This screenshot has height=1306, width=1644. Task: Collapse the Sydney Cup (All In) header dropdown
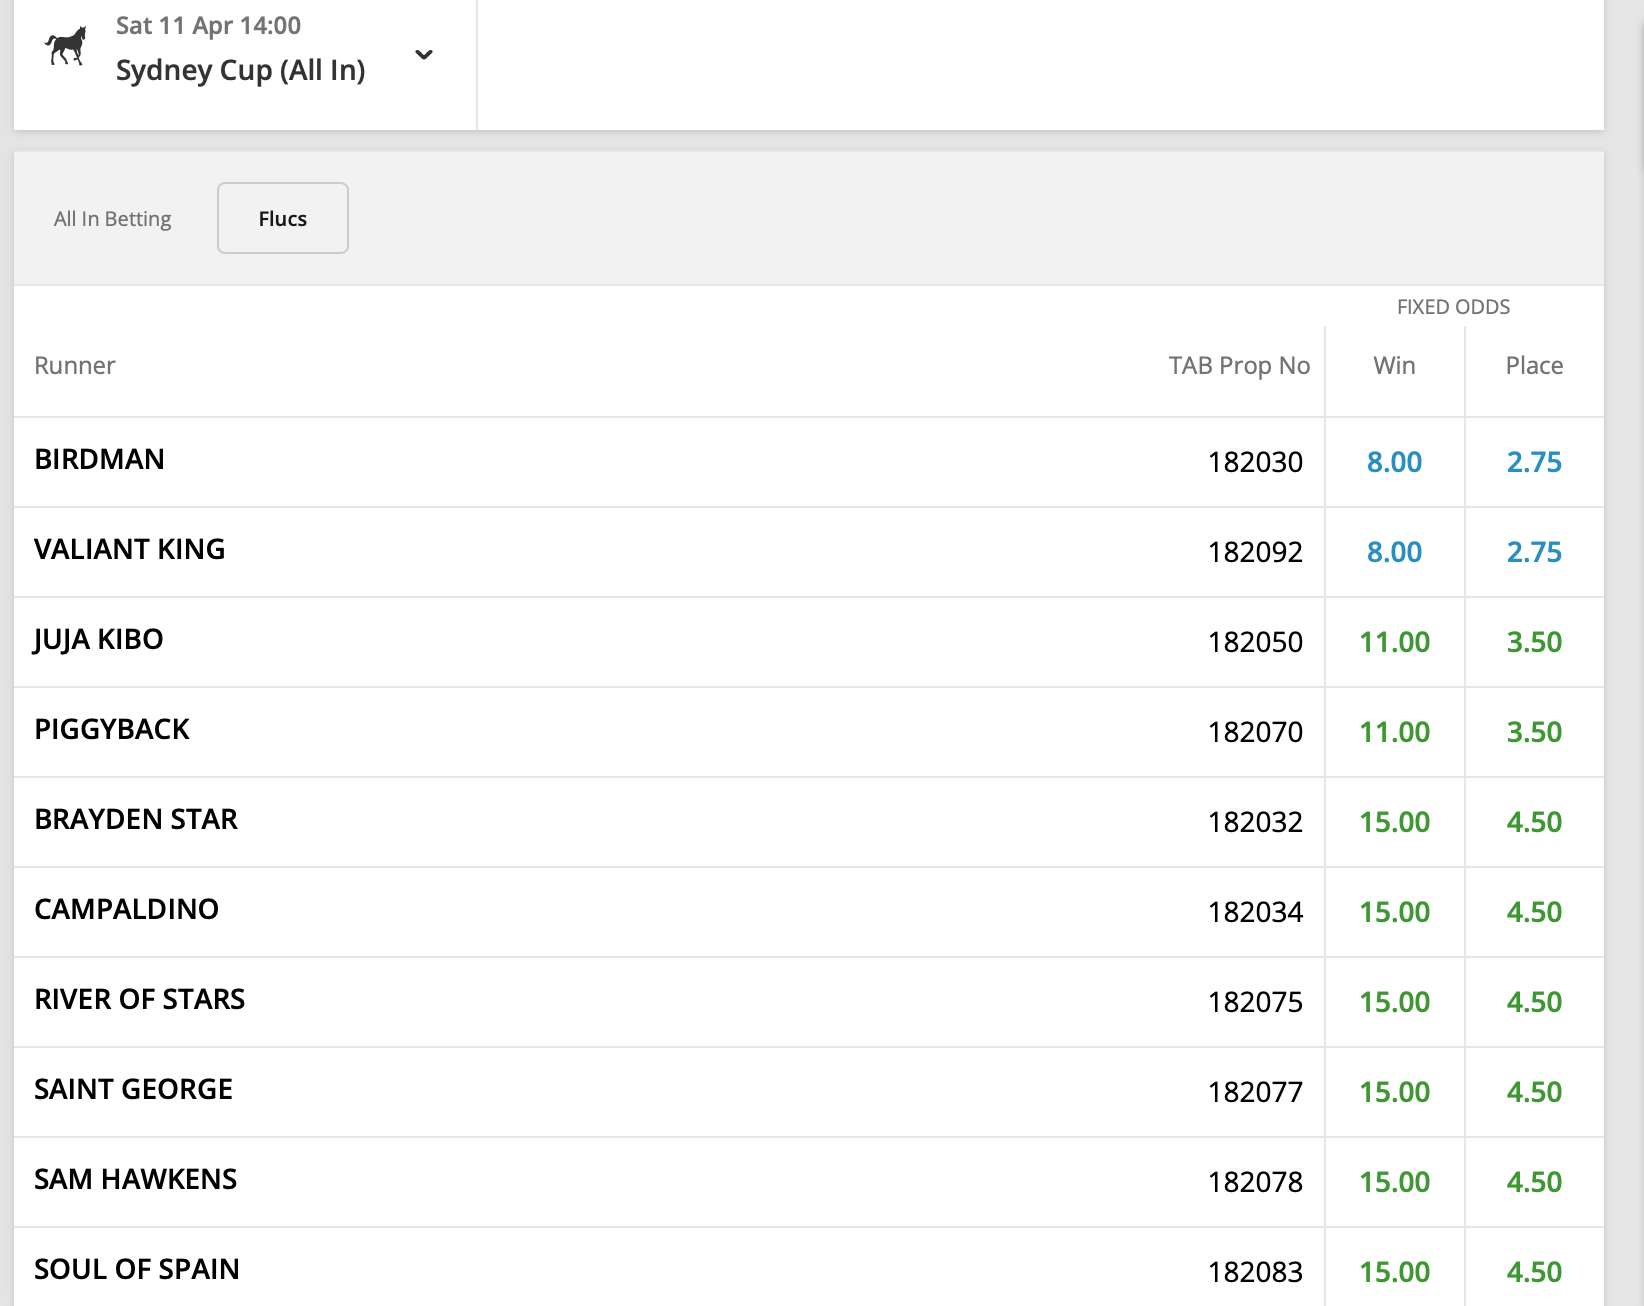point(424,57)
